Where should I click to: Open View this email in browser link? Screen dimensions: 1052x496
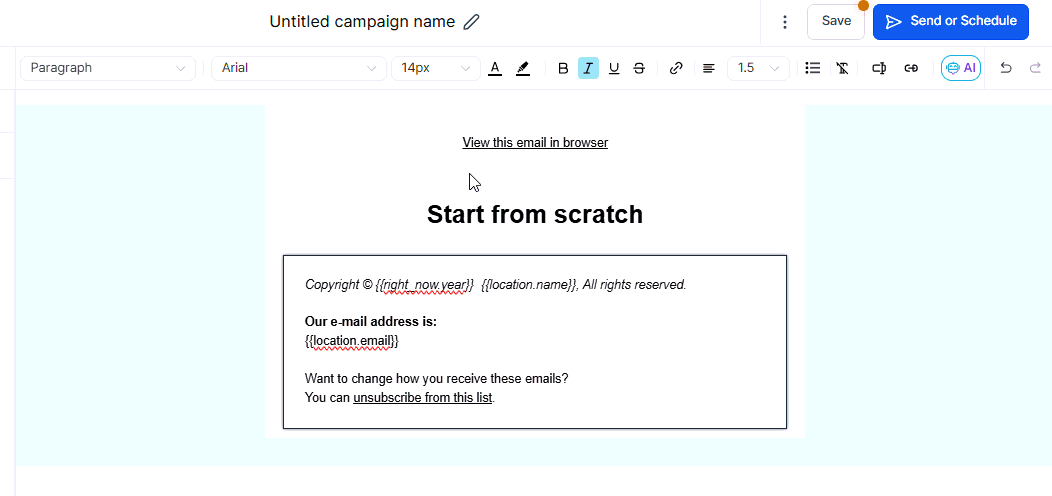[535, 142]
